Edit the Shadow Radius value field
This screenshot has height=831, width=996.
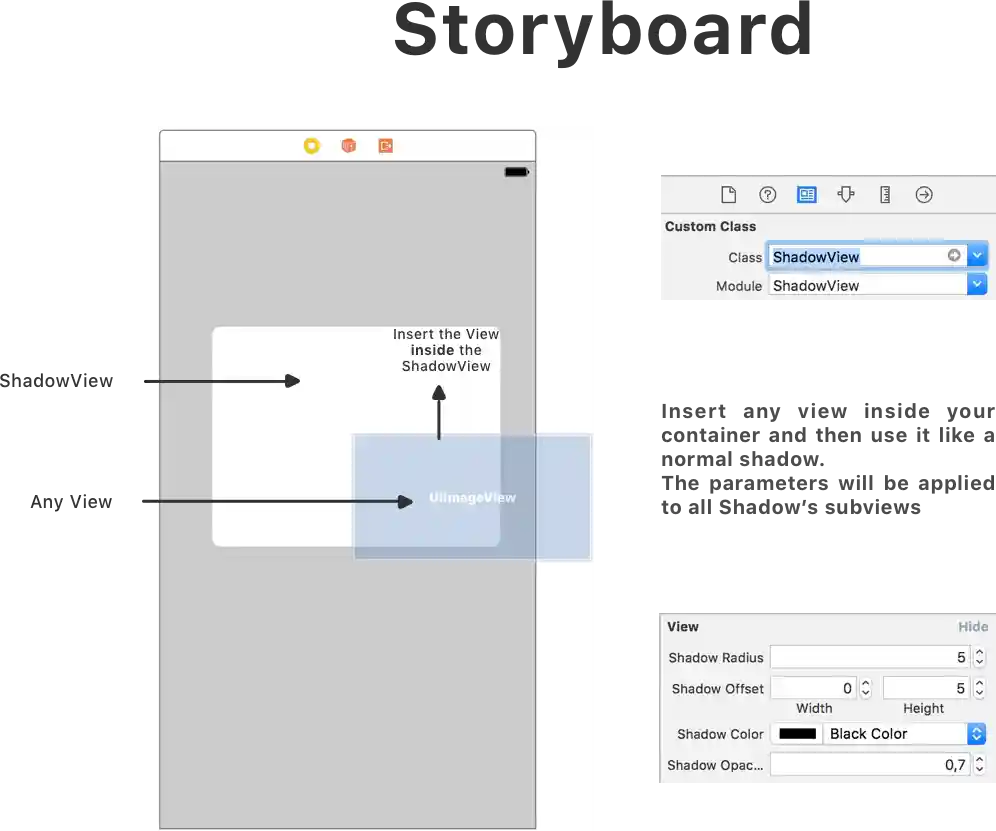870,657
